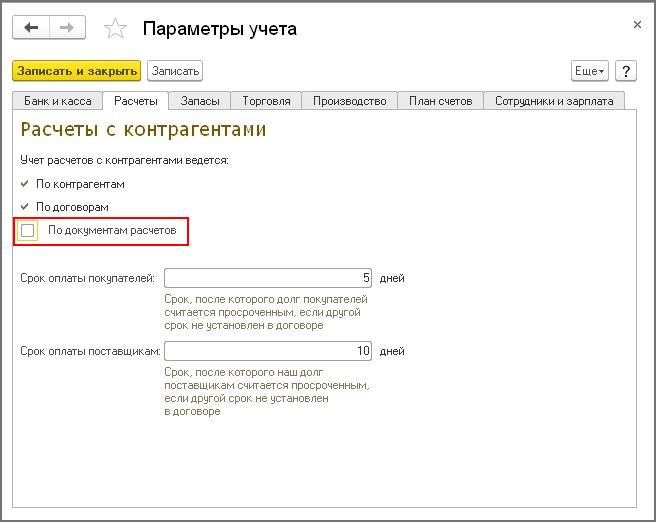
Task: Enable the По документам расчетов checkbox
Action: coord(28,231)
